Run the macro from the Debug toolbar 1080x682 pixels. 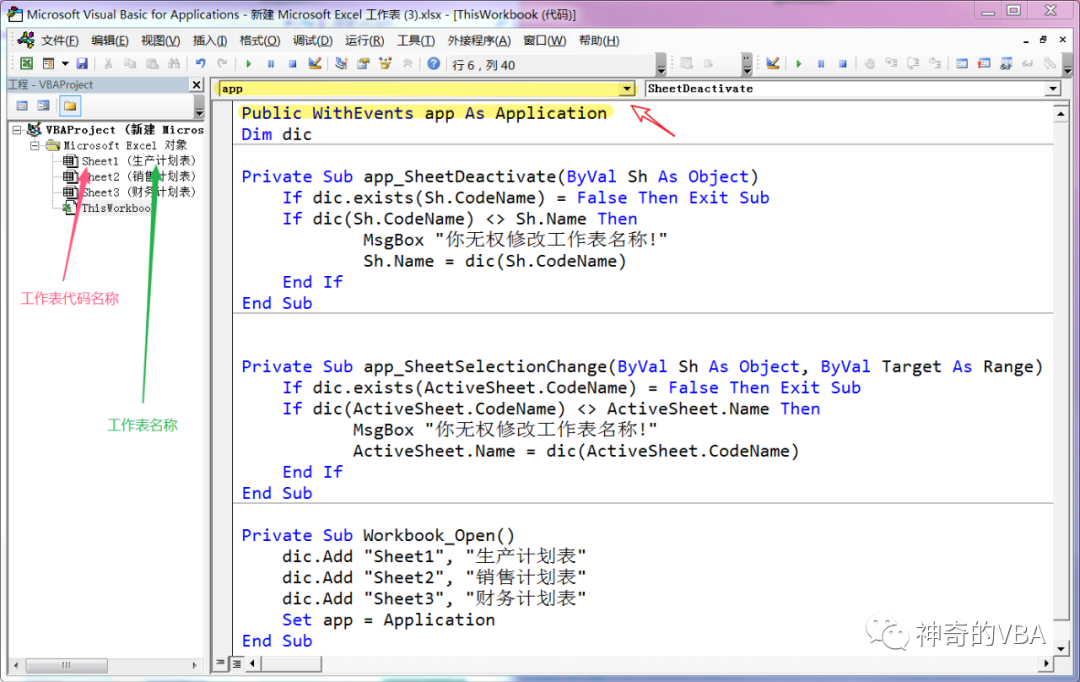[799, 64]
